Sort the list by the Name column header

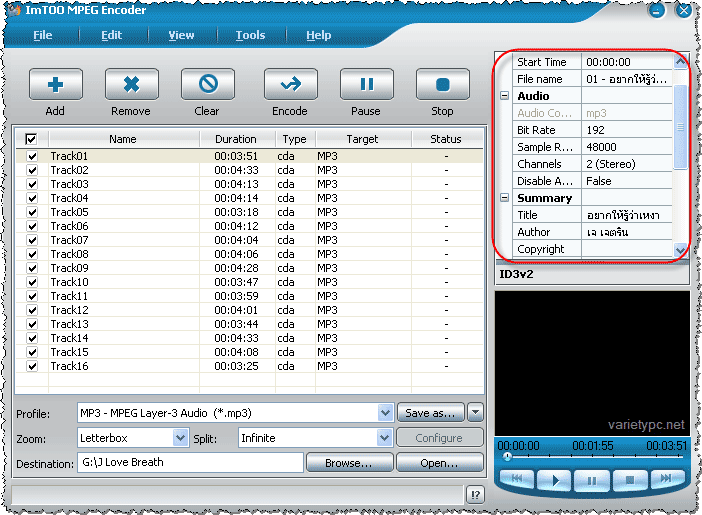coord(124,139)
